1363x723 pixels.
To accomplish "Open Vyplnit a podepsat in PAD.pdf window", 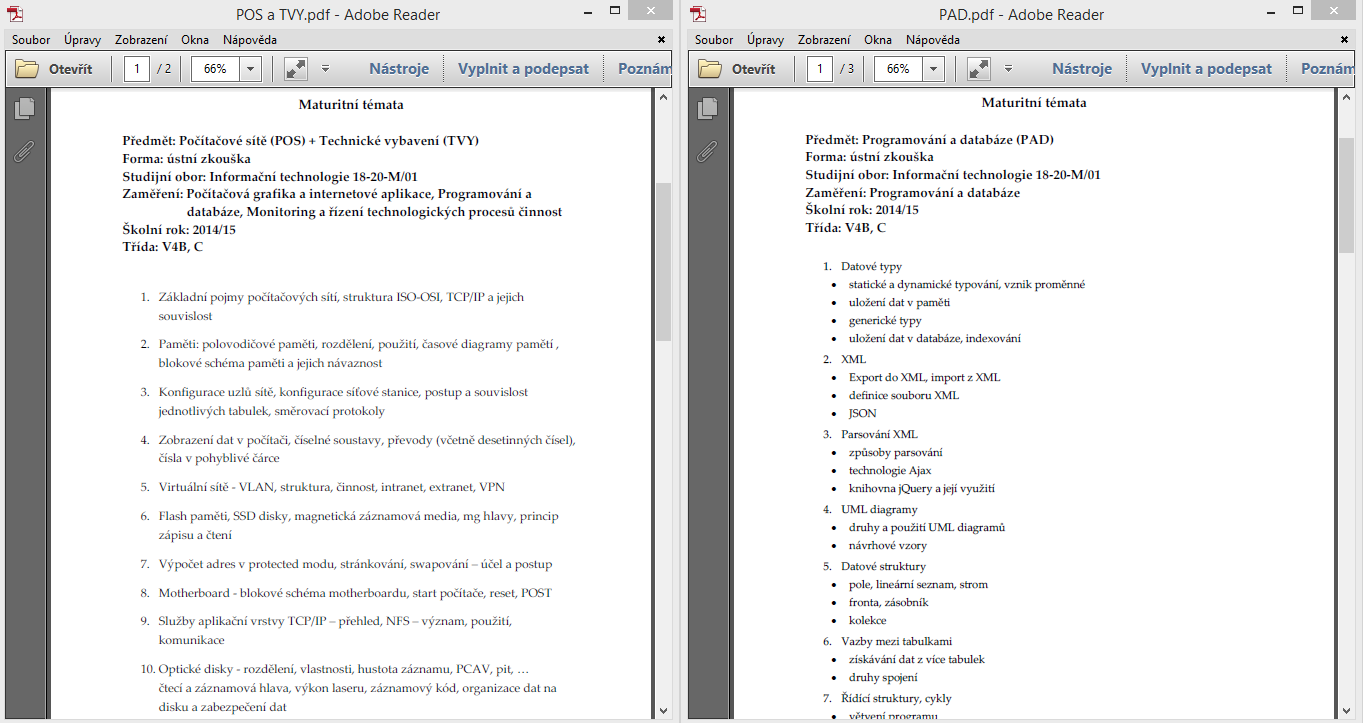I will tap(1206, 69).
